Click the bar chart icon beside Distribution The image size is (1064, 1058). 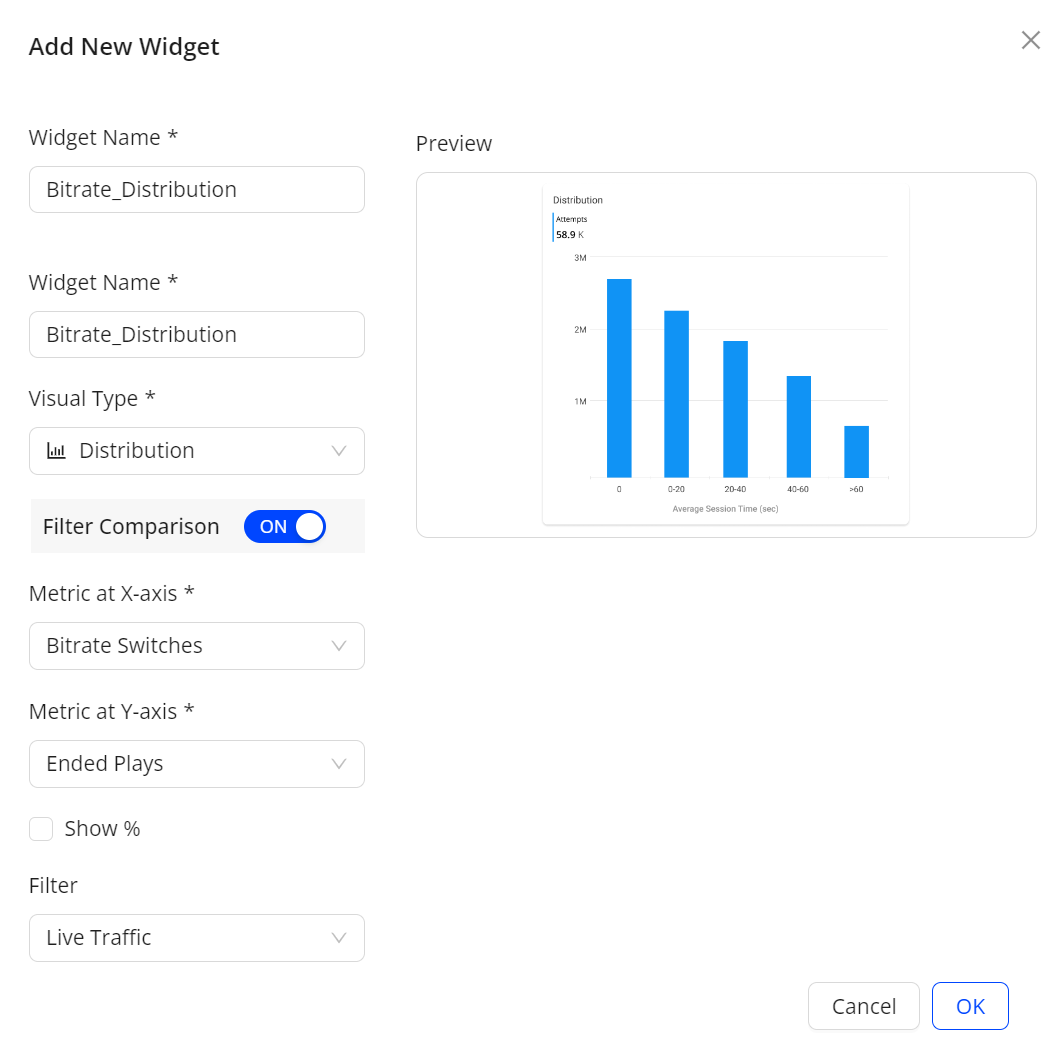tap(56, 451)
